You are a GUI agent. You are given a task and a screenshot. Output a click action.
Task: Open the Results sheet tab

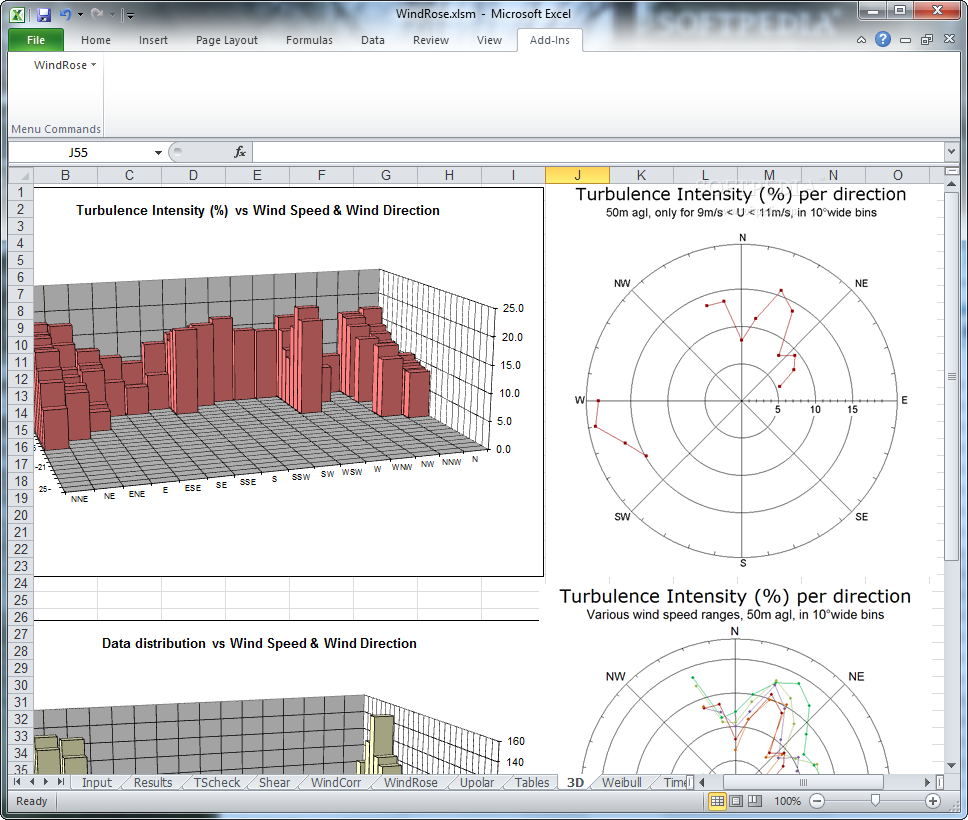click(x=153, y=782)
